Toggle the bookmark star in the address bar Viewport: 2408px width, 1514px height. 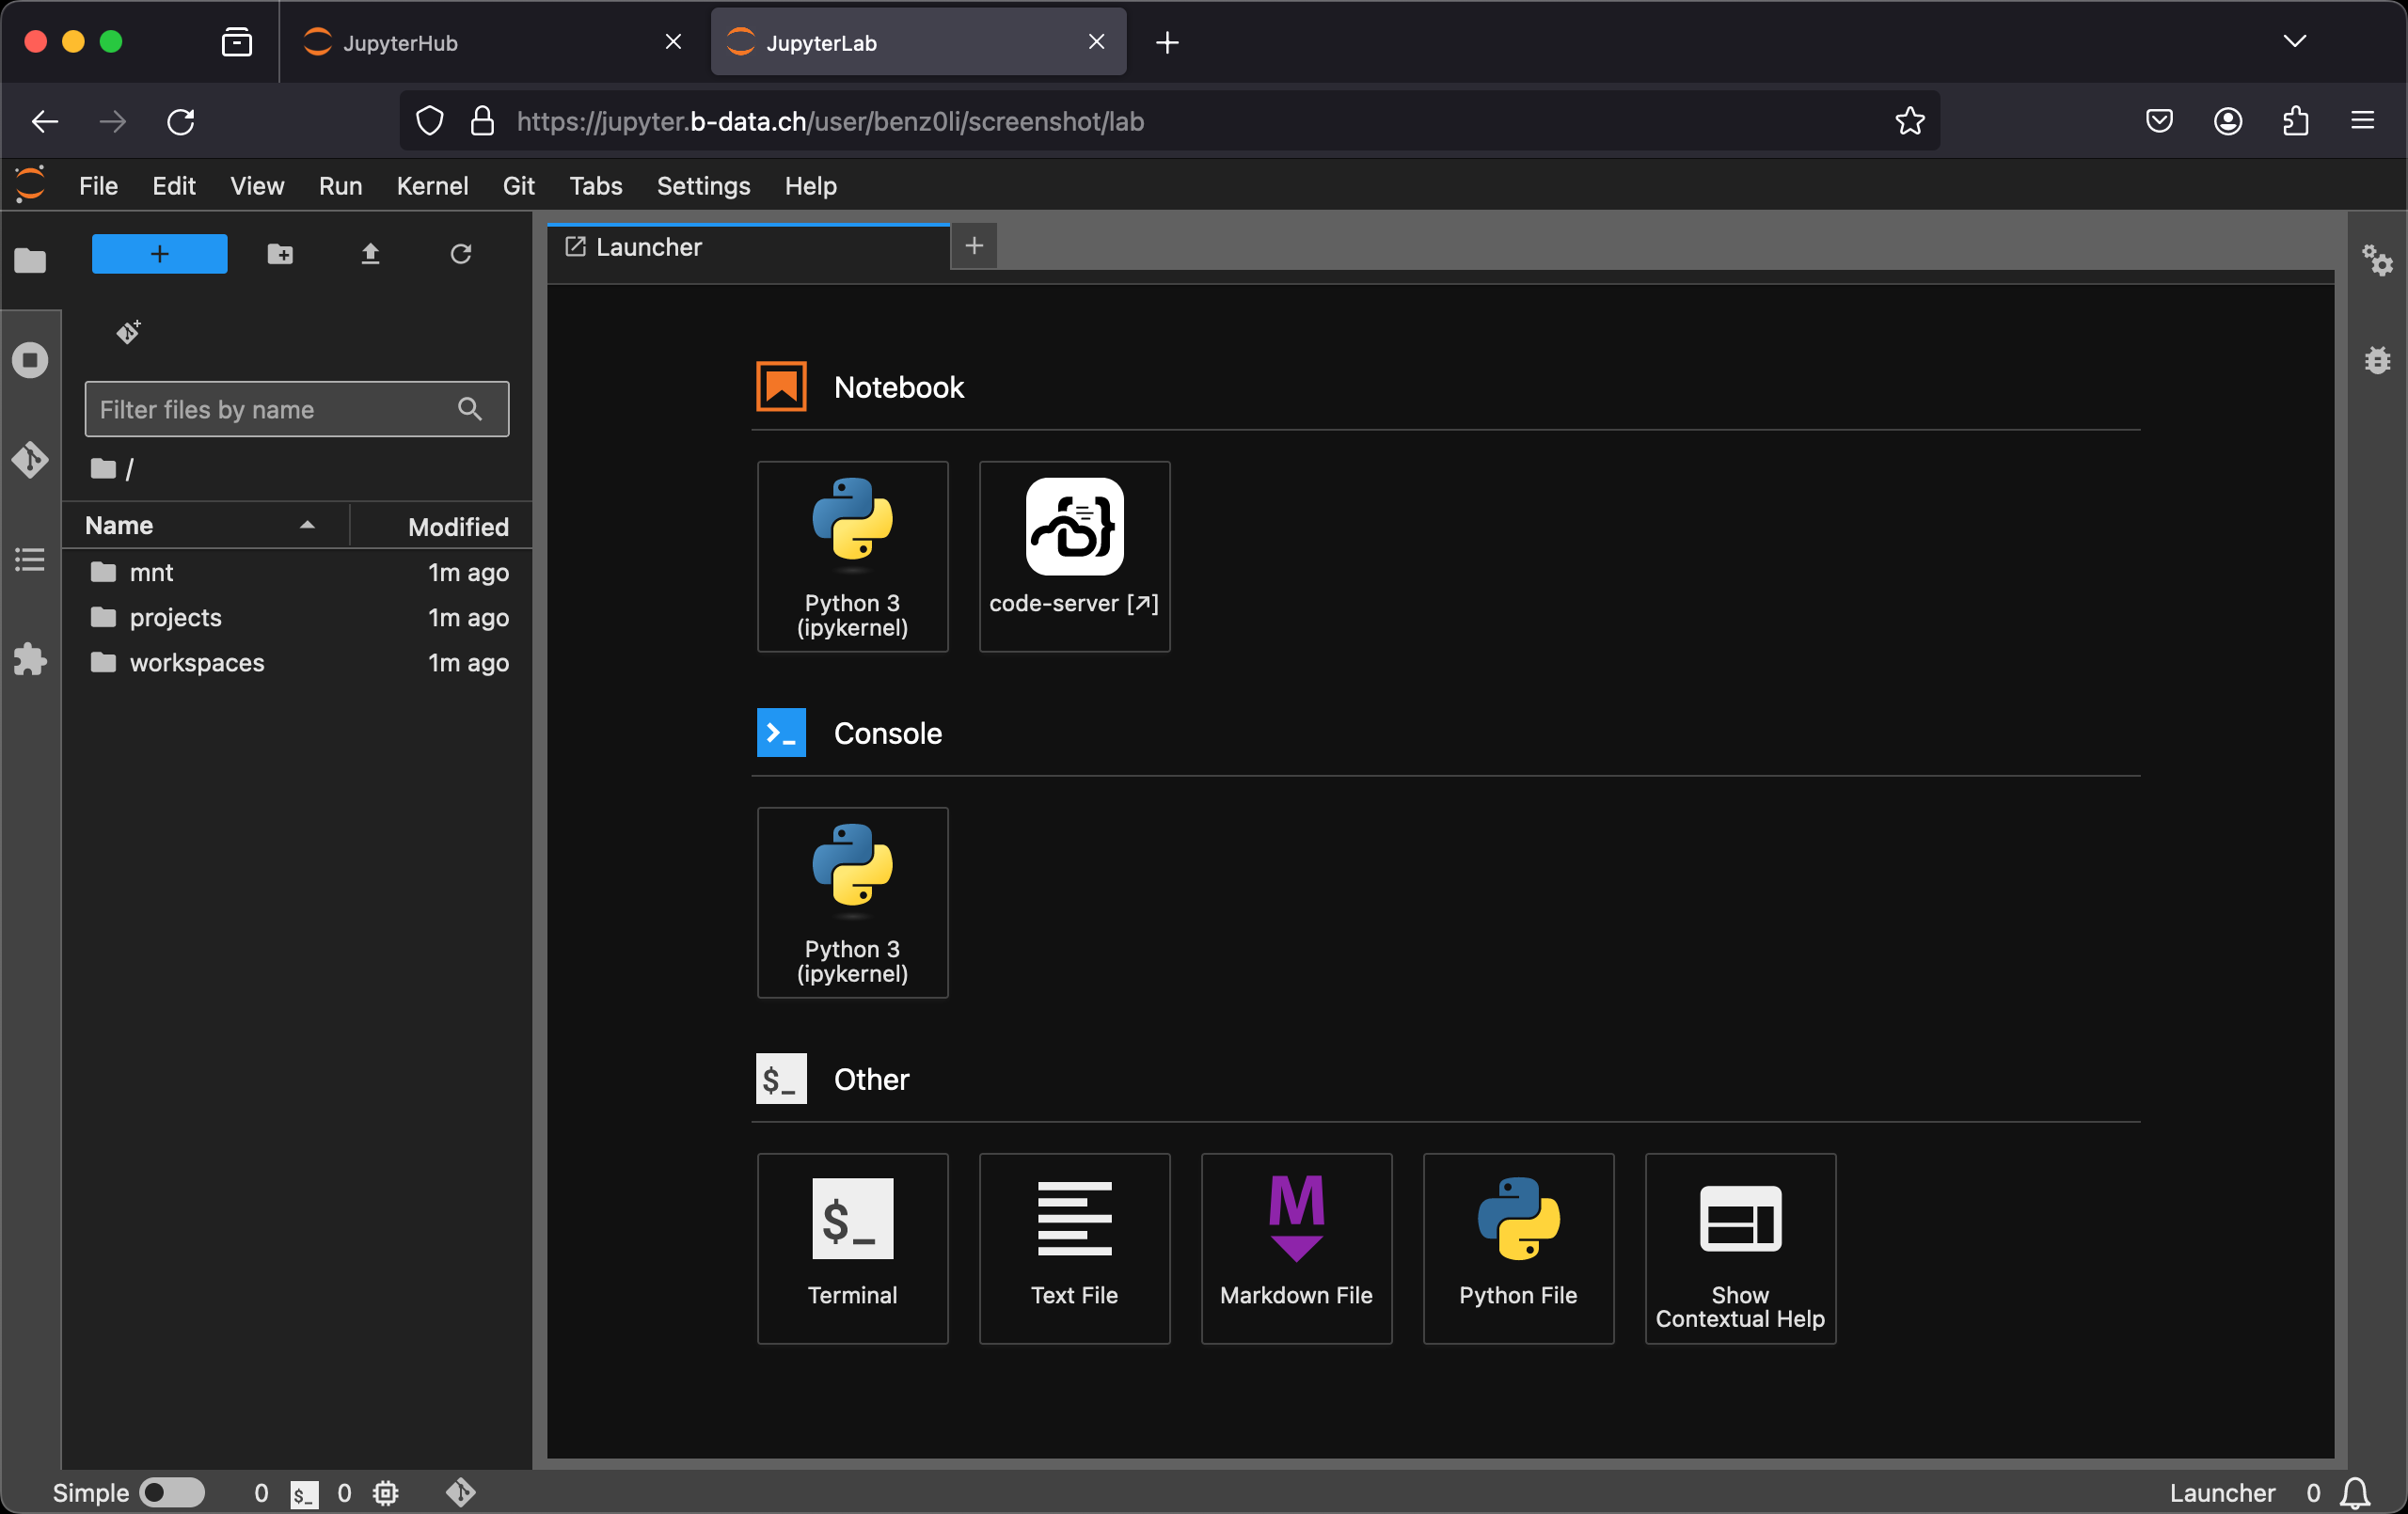click(x=1909, y=121)
